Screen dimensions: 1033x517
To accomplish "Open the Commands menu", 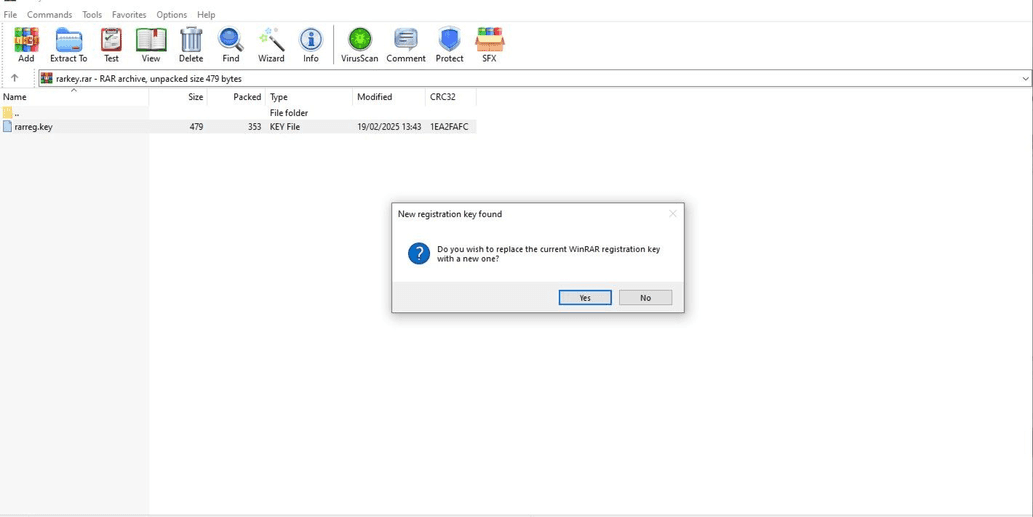I will coord(49,14).
